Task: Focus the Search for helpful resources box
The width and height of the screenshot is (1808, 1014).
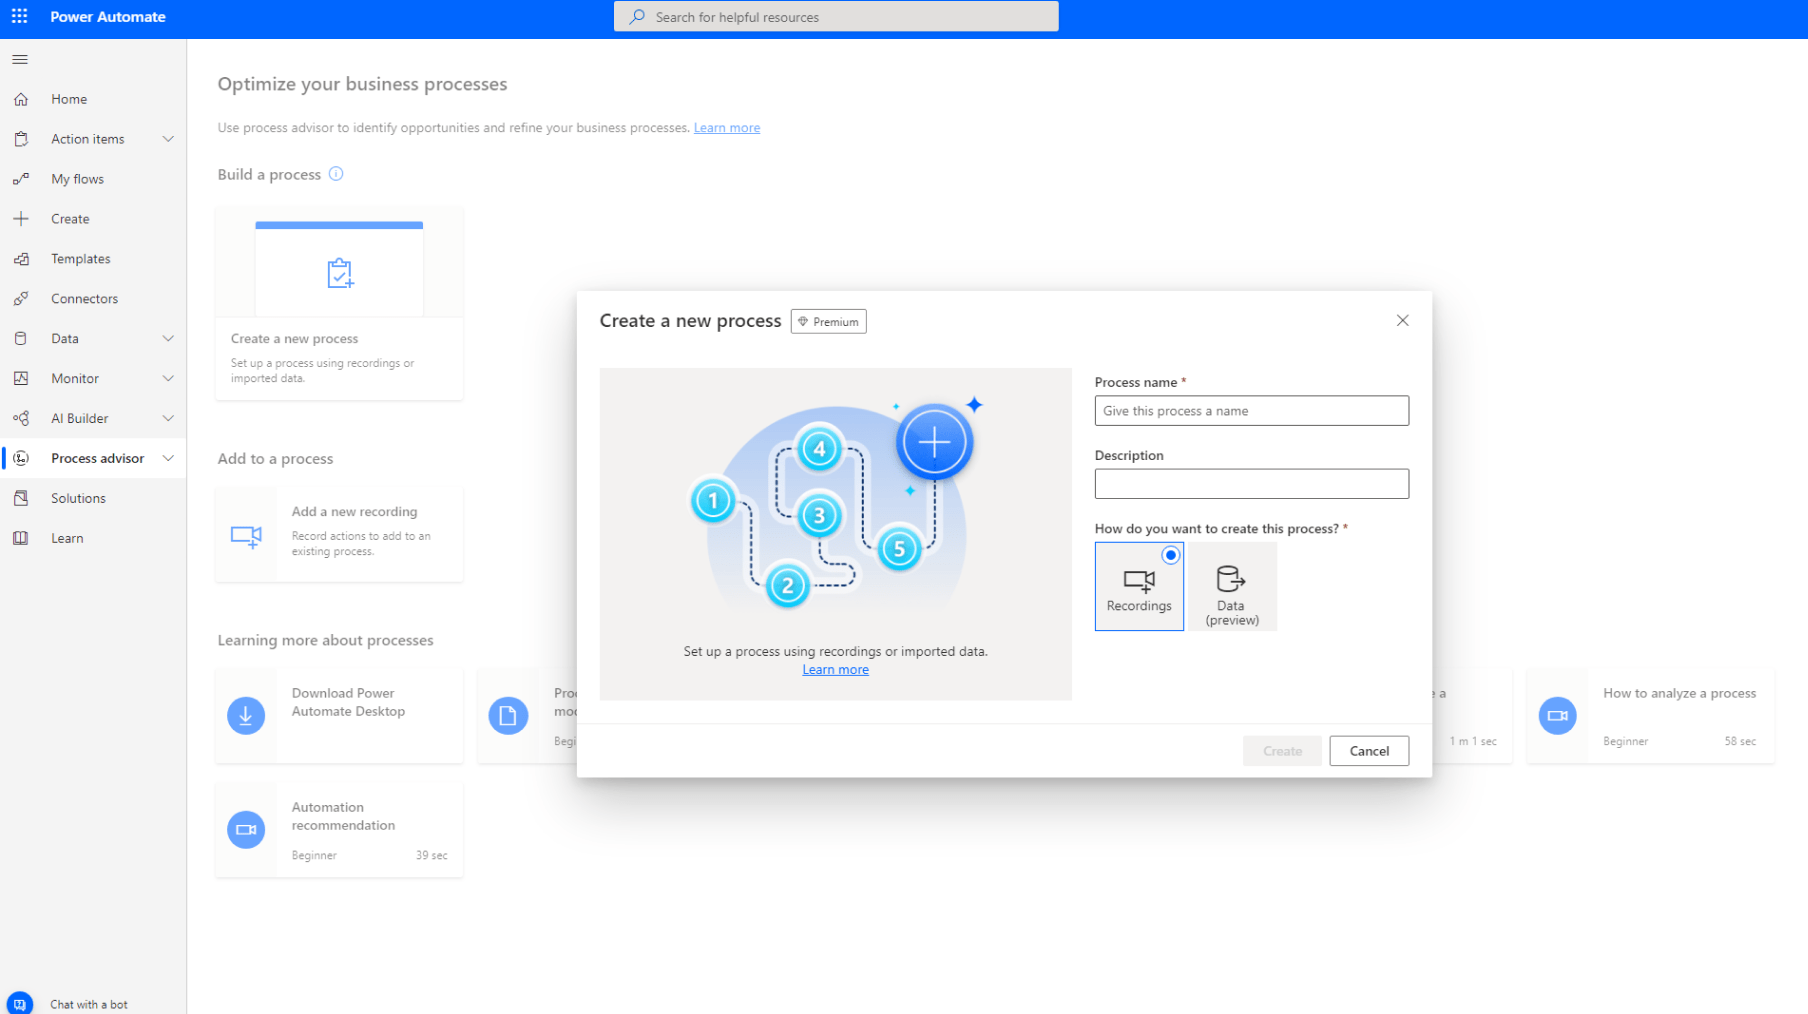Action: (x=836, y=17)
